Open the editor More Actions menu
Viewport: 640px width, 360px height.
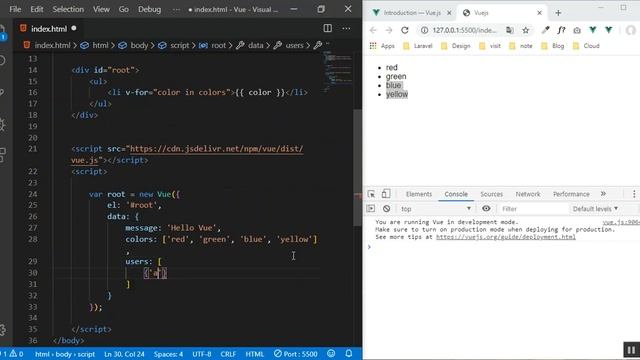(x=346, y=28)
